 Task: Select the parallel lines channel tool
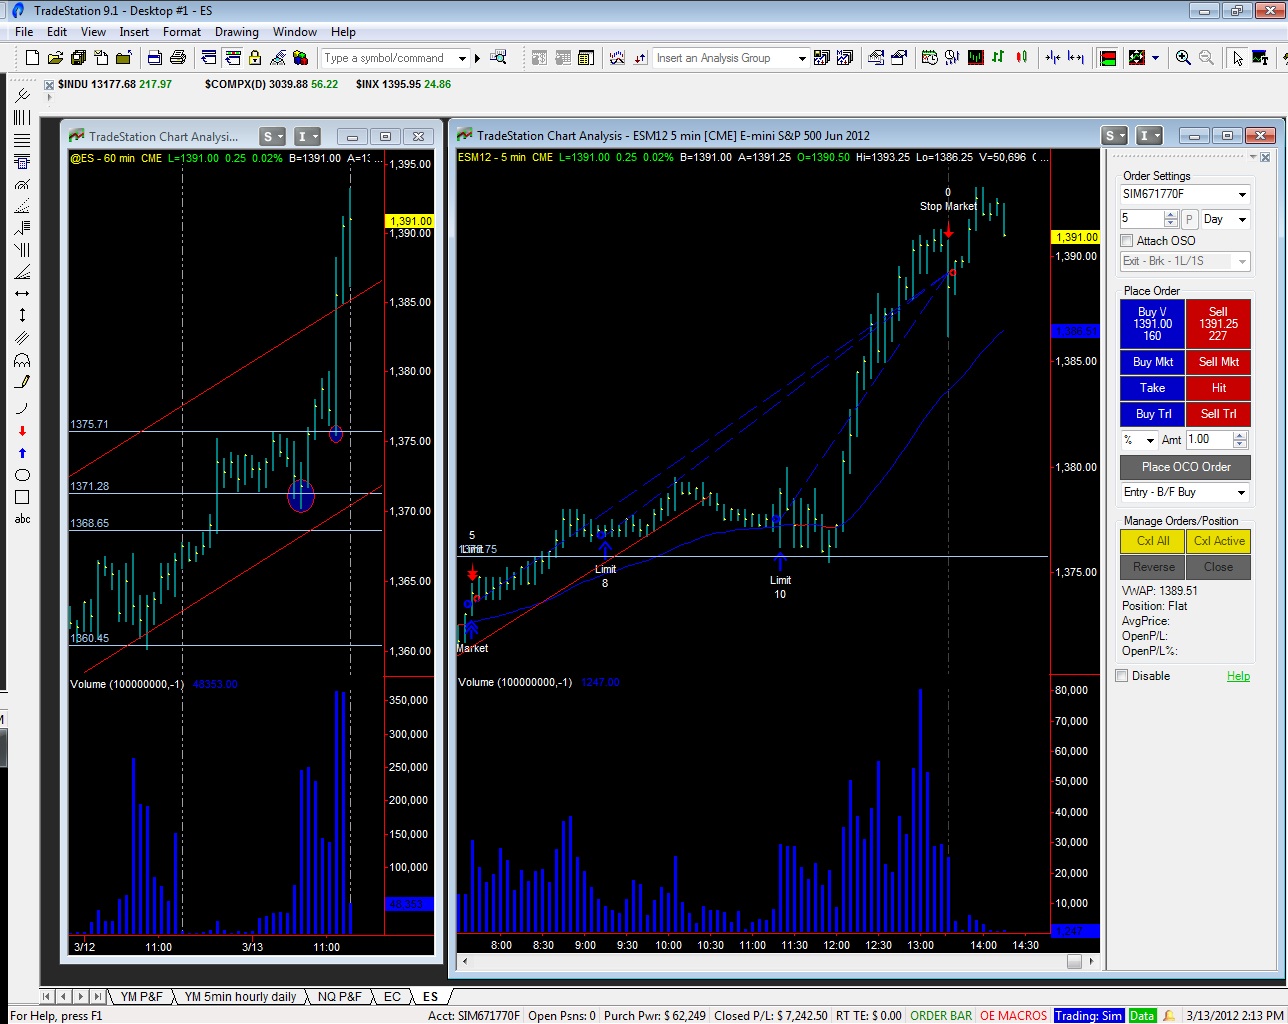(22, 337)
